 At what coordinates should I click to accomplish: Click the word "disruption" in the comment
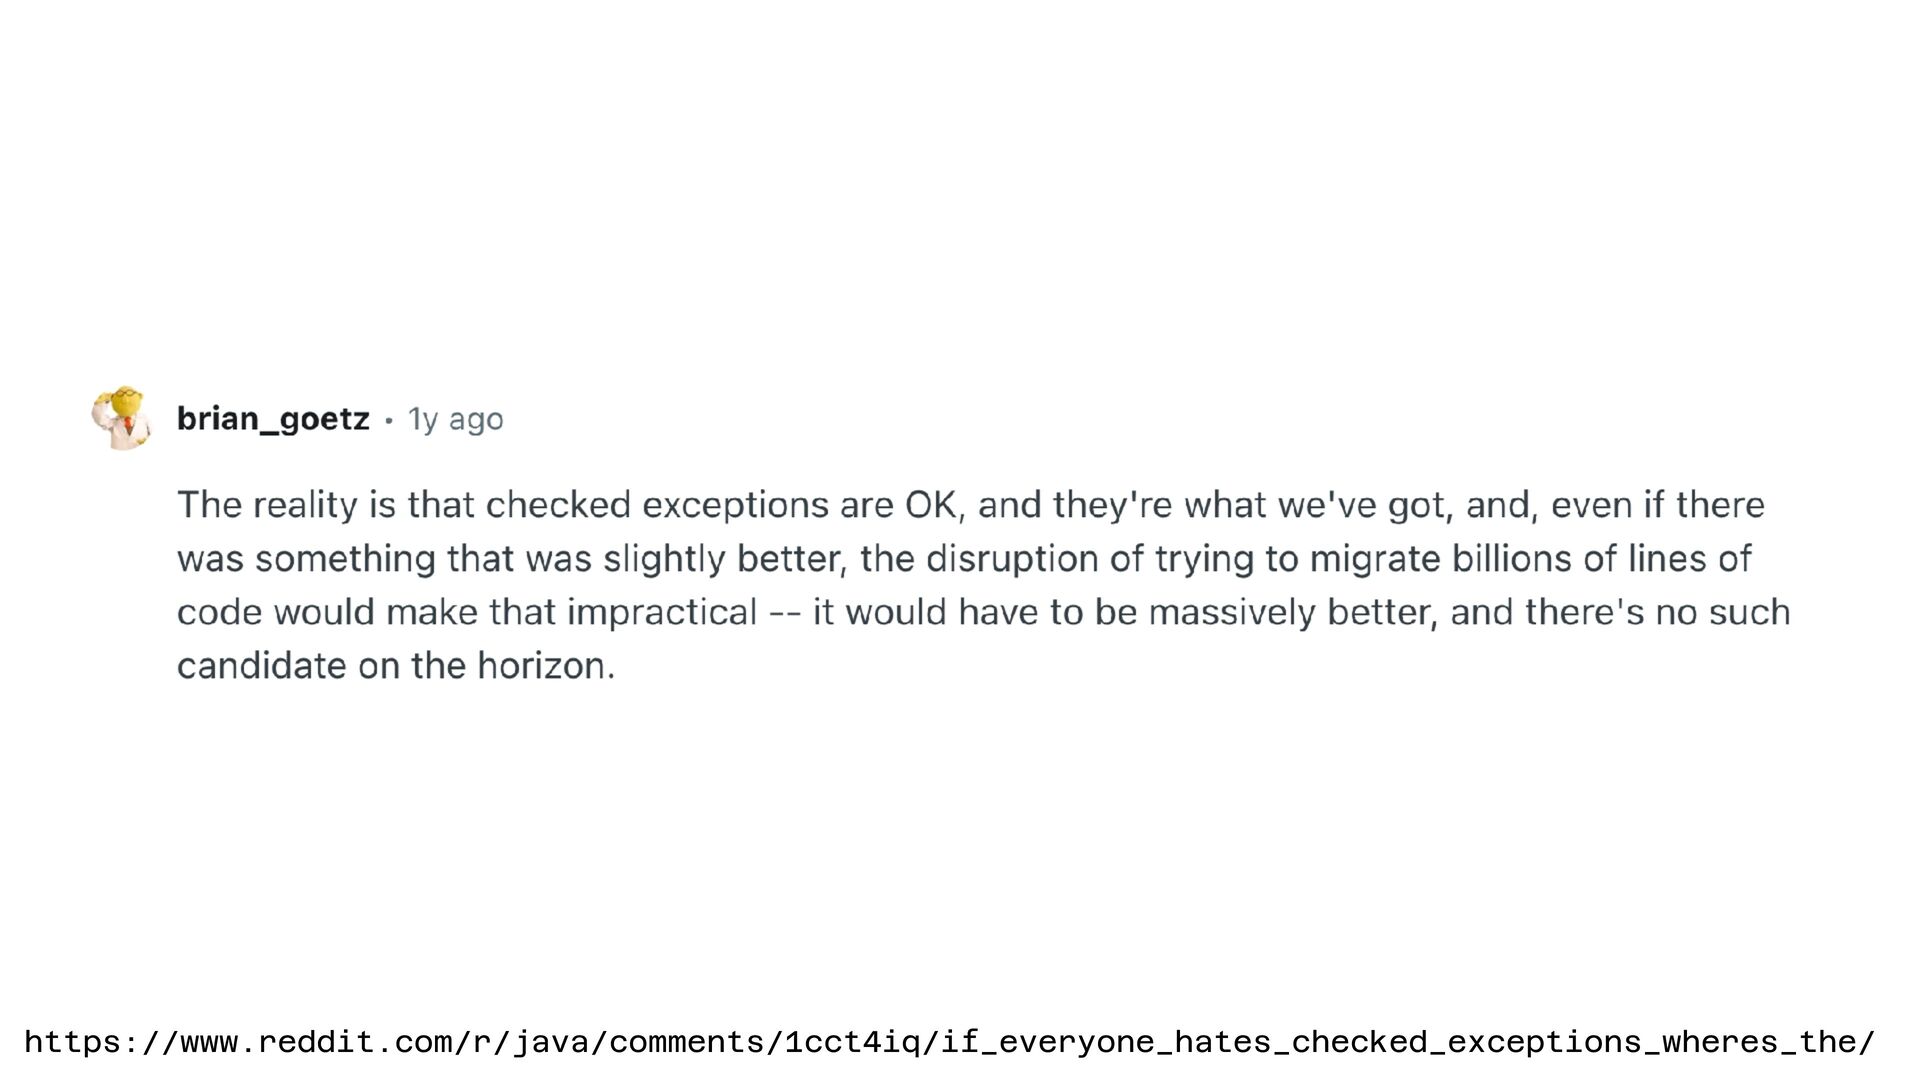click(1012, 559)
